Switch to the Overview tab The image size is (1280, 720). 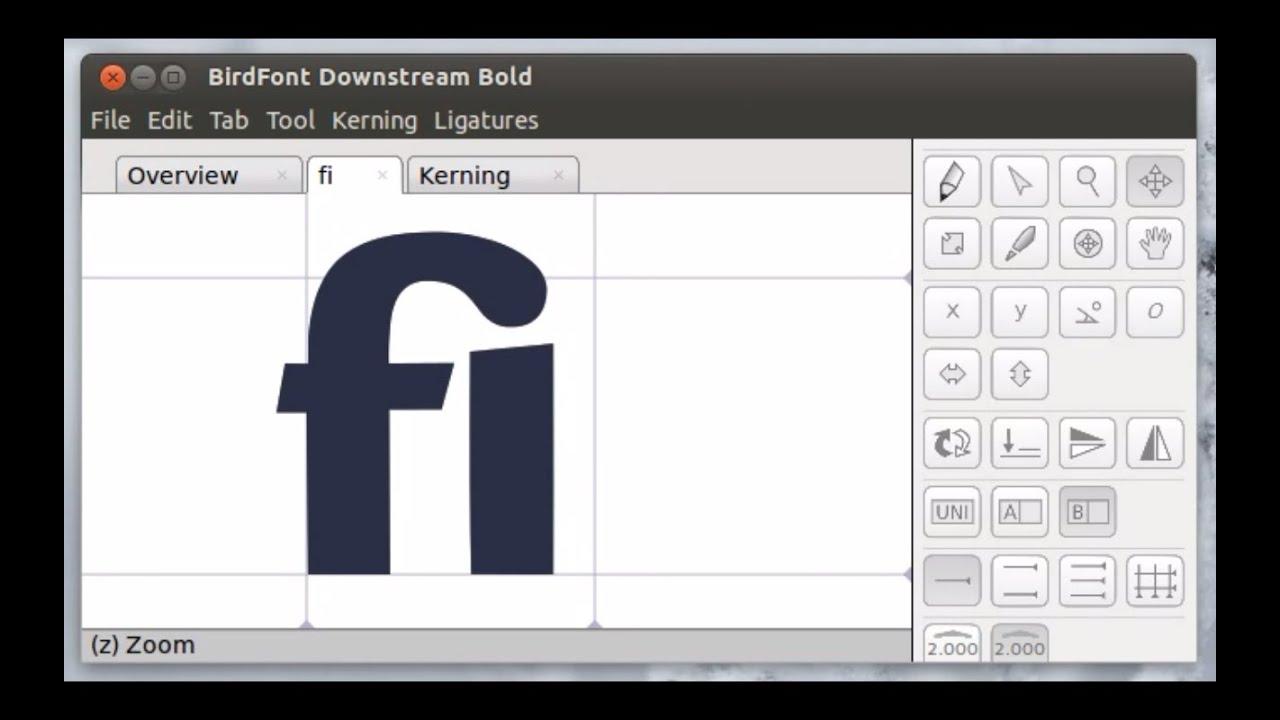208,175
